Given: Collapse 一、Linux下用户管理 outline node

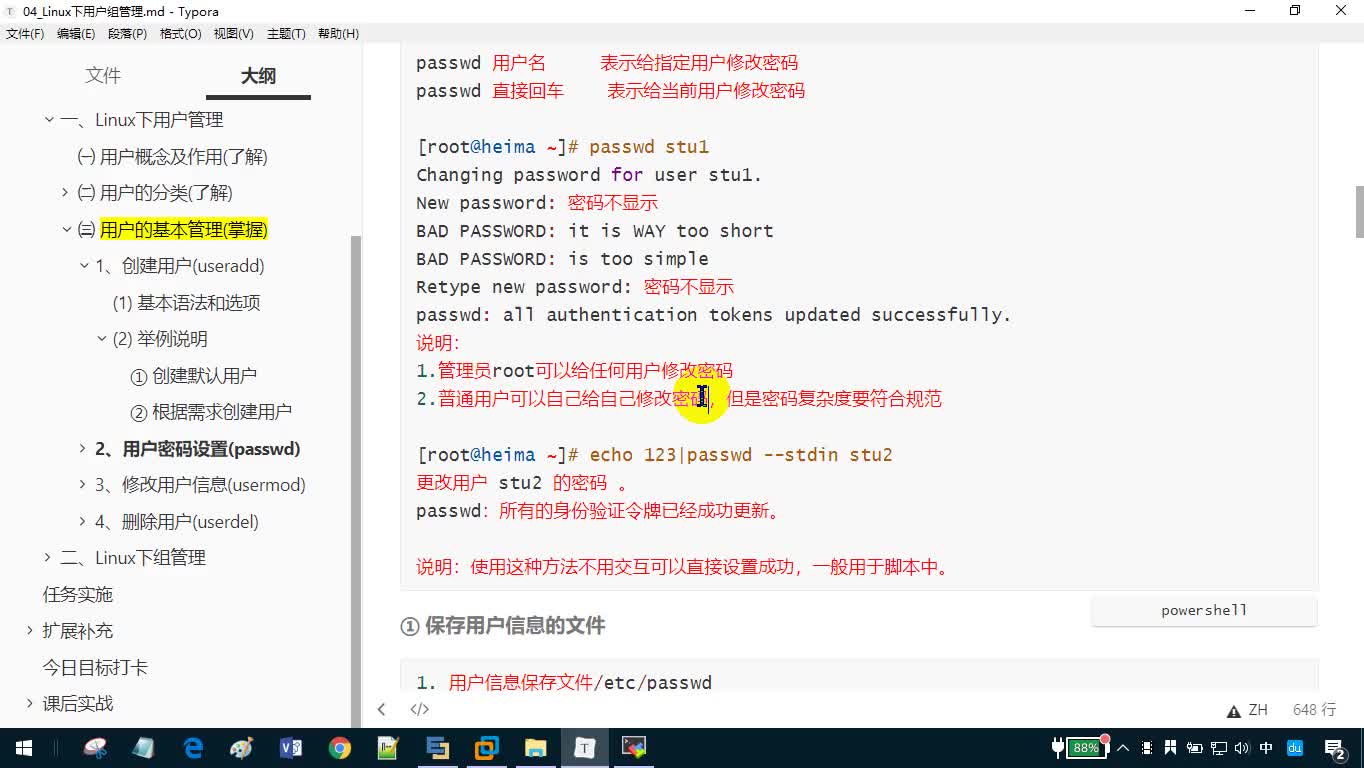Looking at the screenshot, I should pos(48,120).
